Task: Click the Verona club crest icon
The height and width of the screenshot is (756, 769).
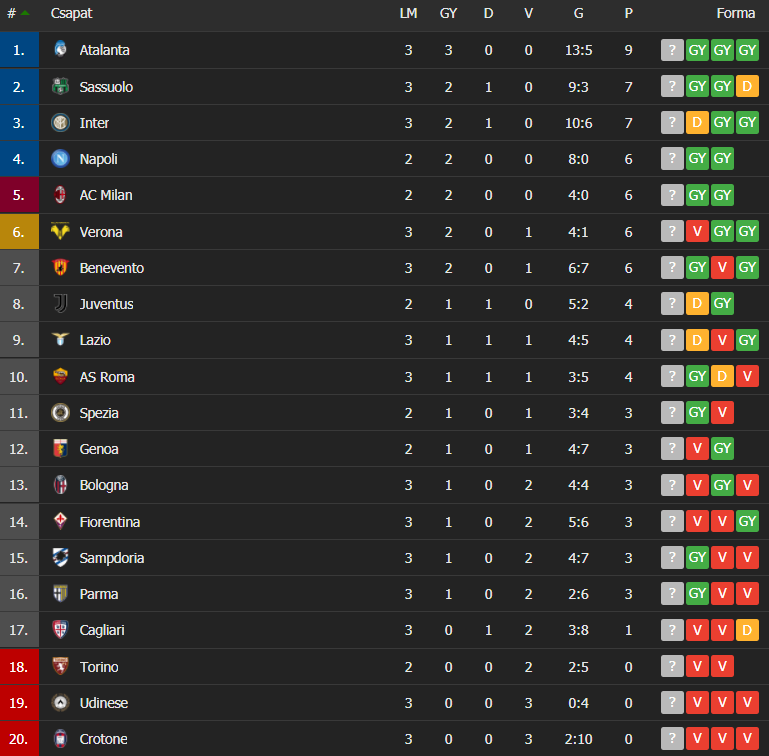Action: pos(60,231)
